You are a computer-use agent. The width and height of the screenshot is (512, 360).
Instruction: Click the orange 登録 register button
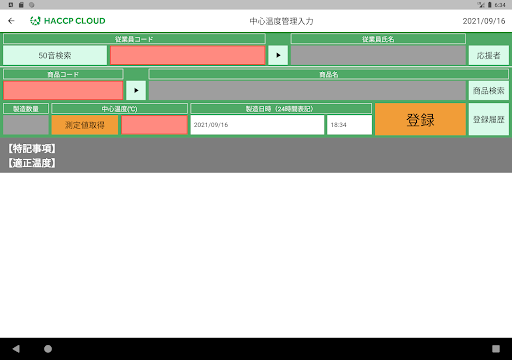click(x=420, y=119)
